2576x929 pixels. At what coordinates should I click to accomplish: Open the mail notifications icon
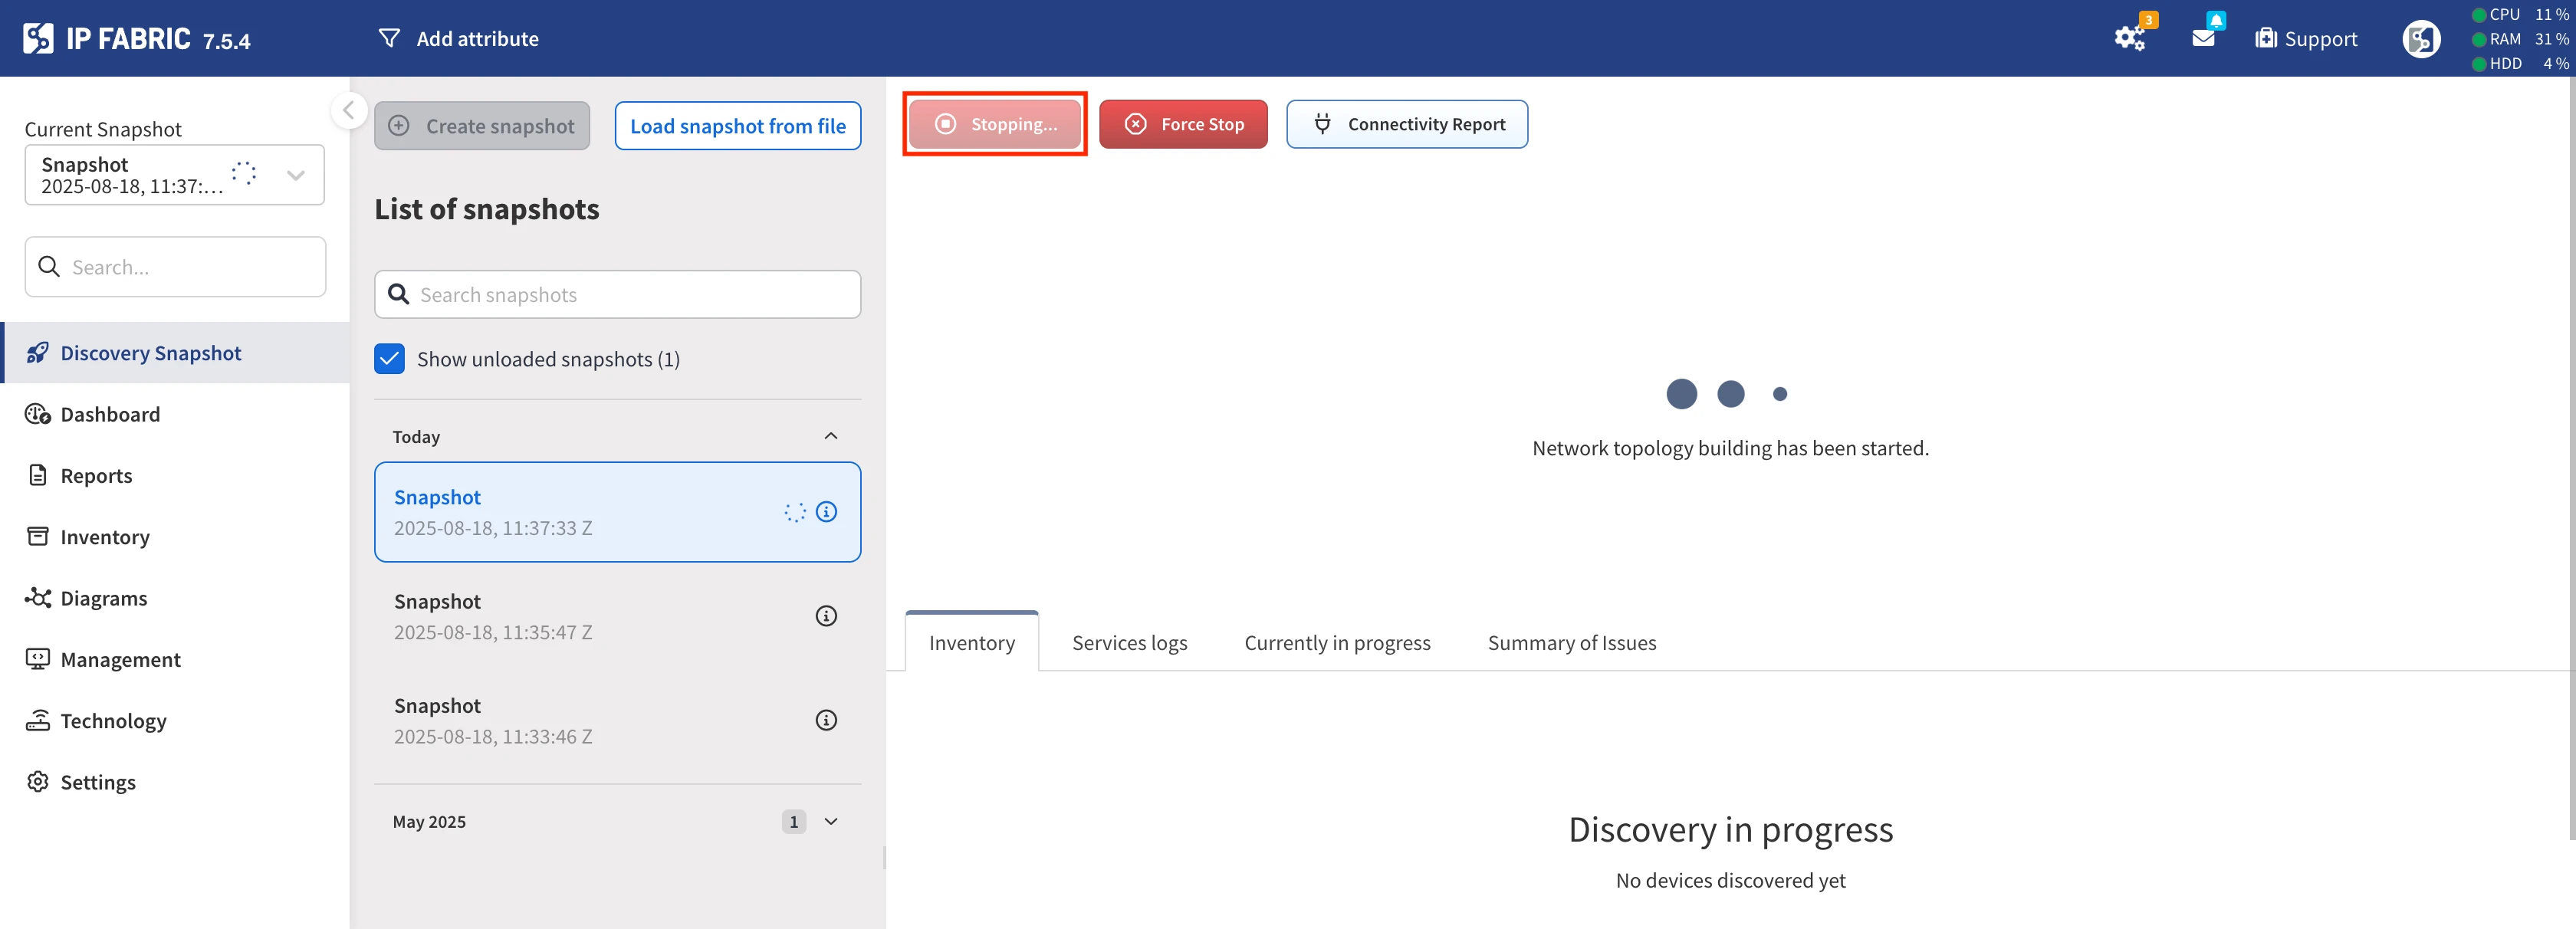pyautogui.click(x=2203, y=38)
